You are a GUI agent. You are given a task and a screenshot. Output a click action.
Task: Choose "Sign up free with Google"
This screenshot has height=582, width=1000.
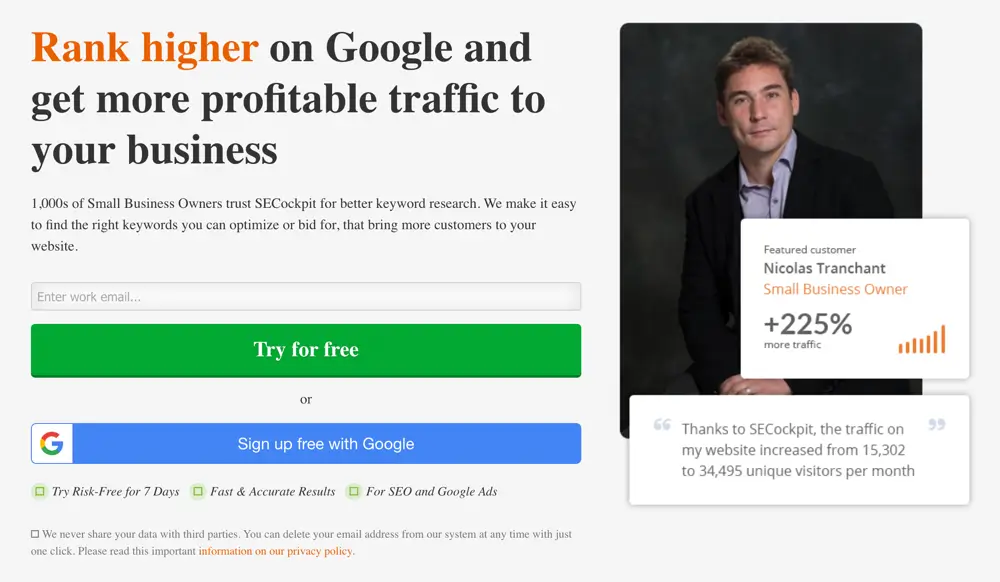(x=326, y=444)
